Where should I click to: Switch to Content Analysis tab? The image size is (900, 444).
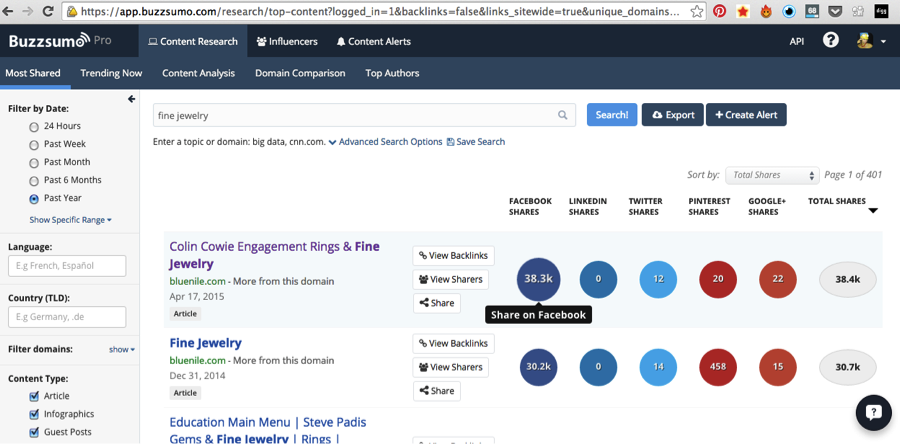pyautogui.click(x=199, y=73)
